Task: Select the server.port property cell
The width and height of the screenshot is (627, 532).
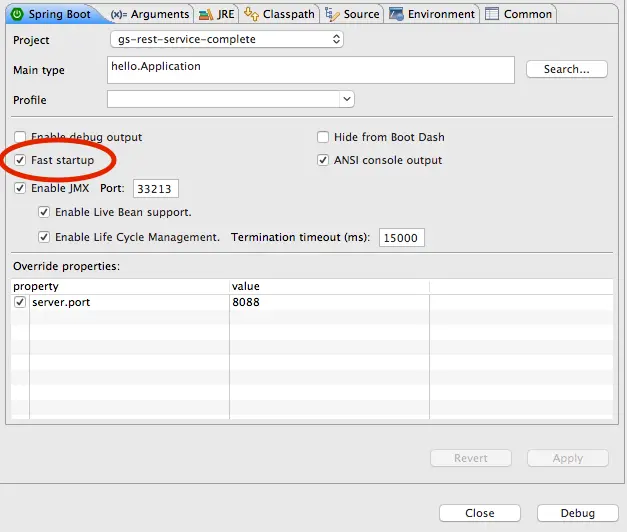Action: 129,302
